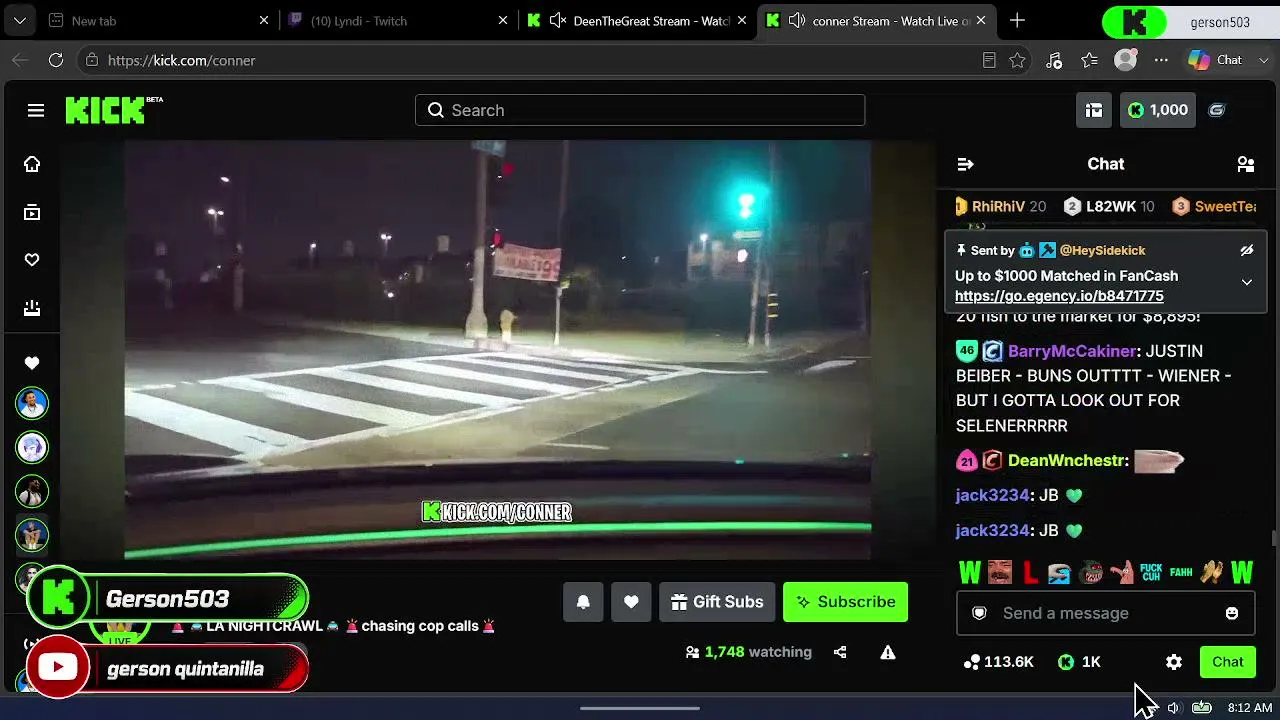Click the green Subscribe button

click(x=845, y=602)
